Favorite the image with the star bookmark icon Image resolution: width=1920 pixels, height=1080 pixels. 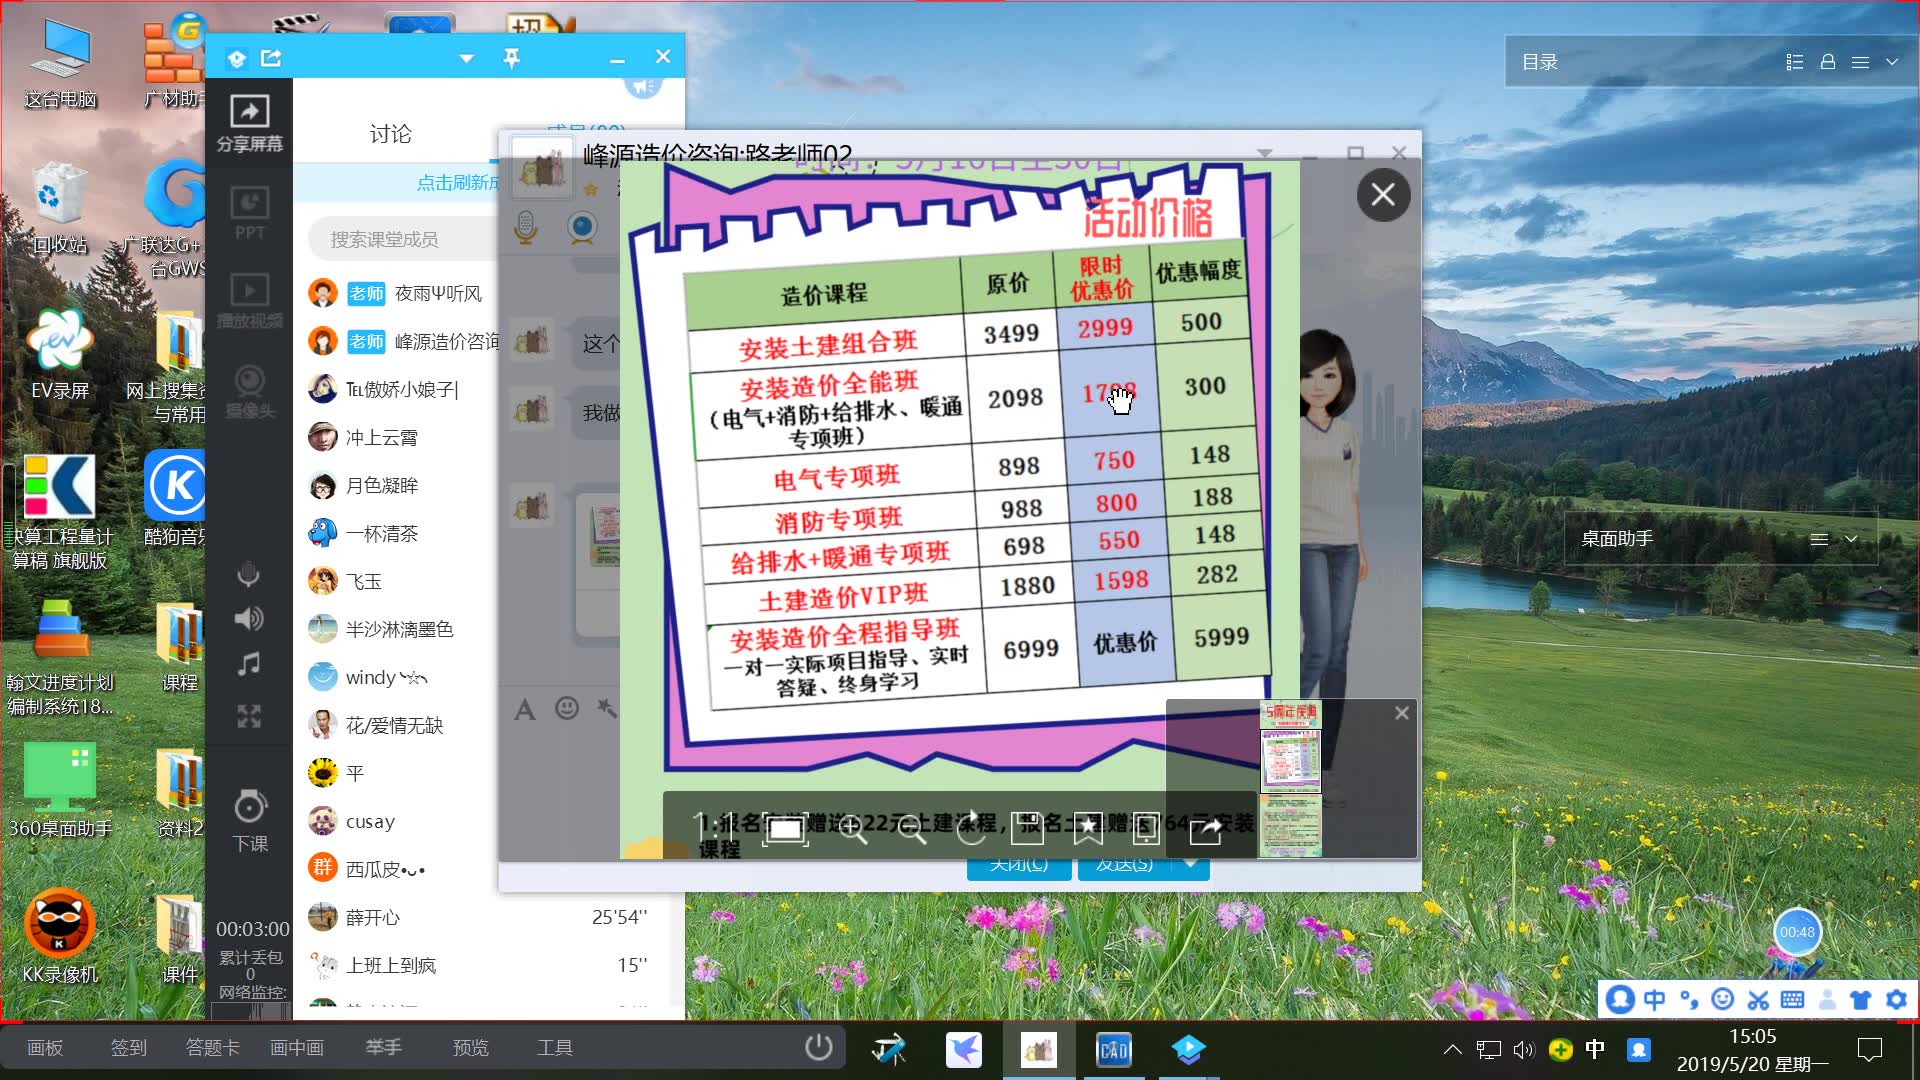click(x=1087, y=828)
